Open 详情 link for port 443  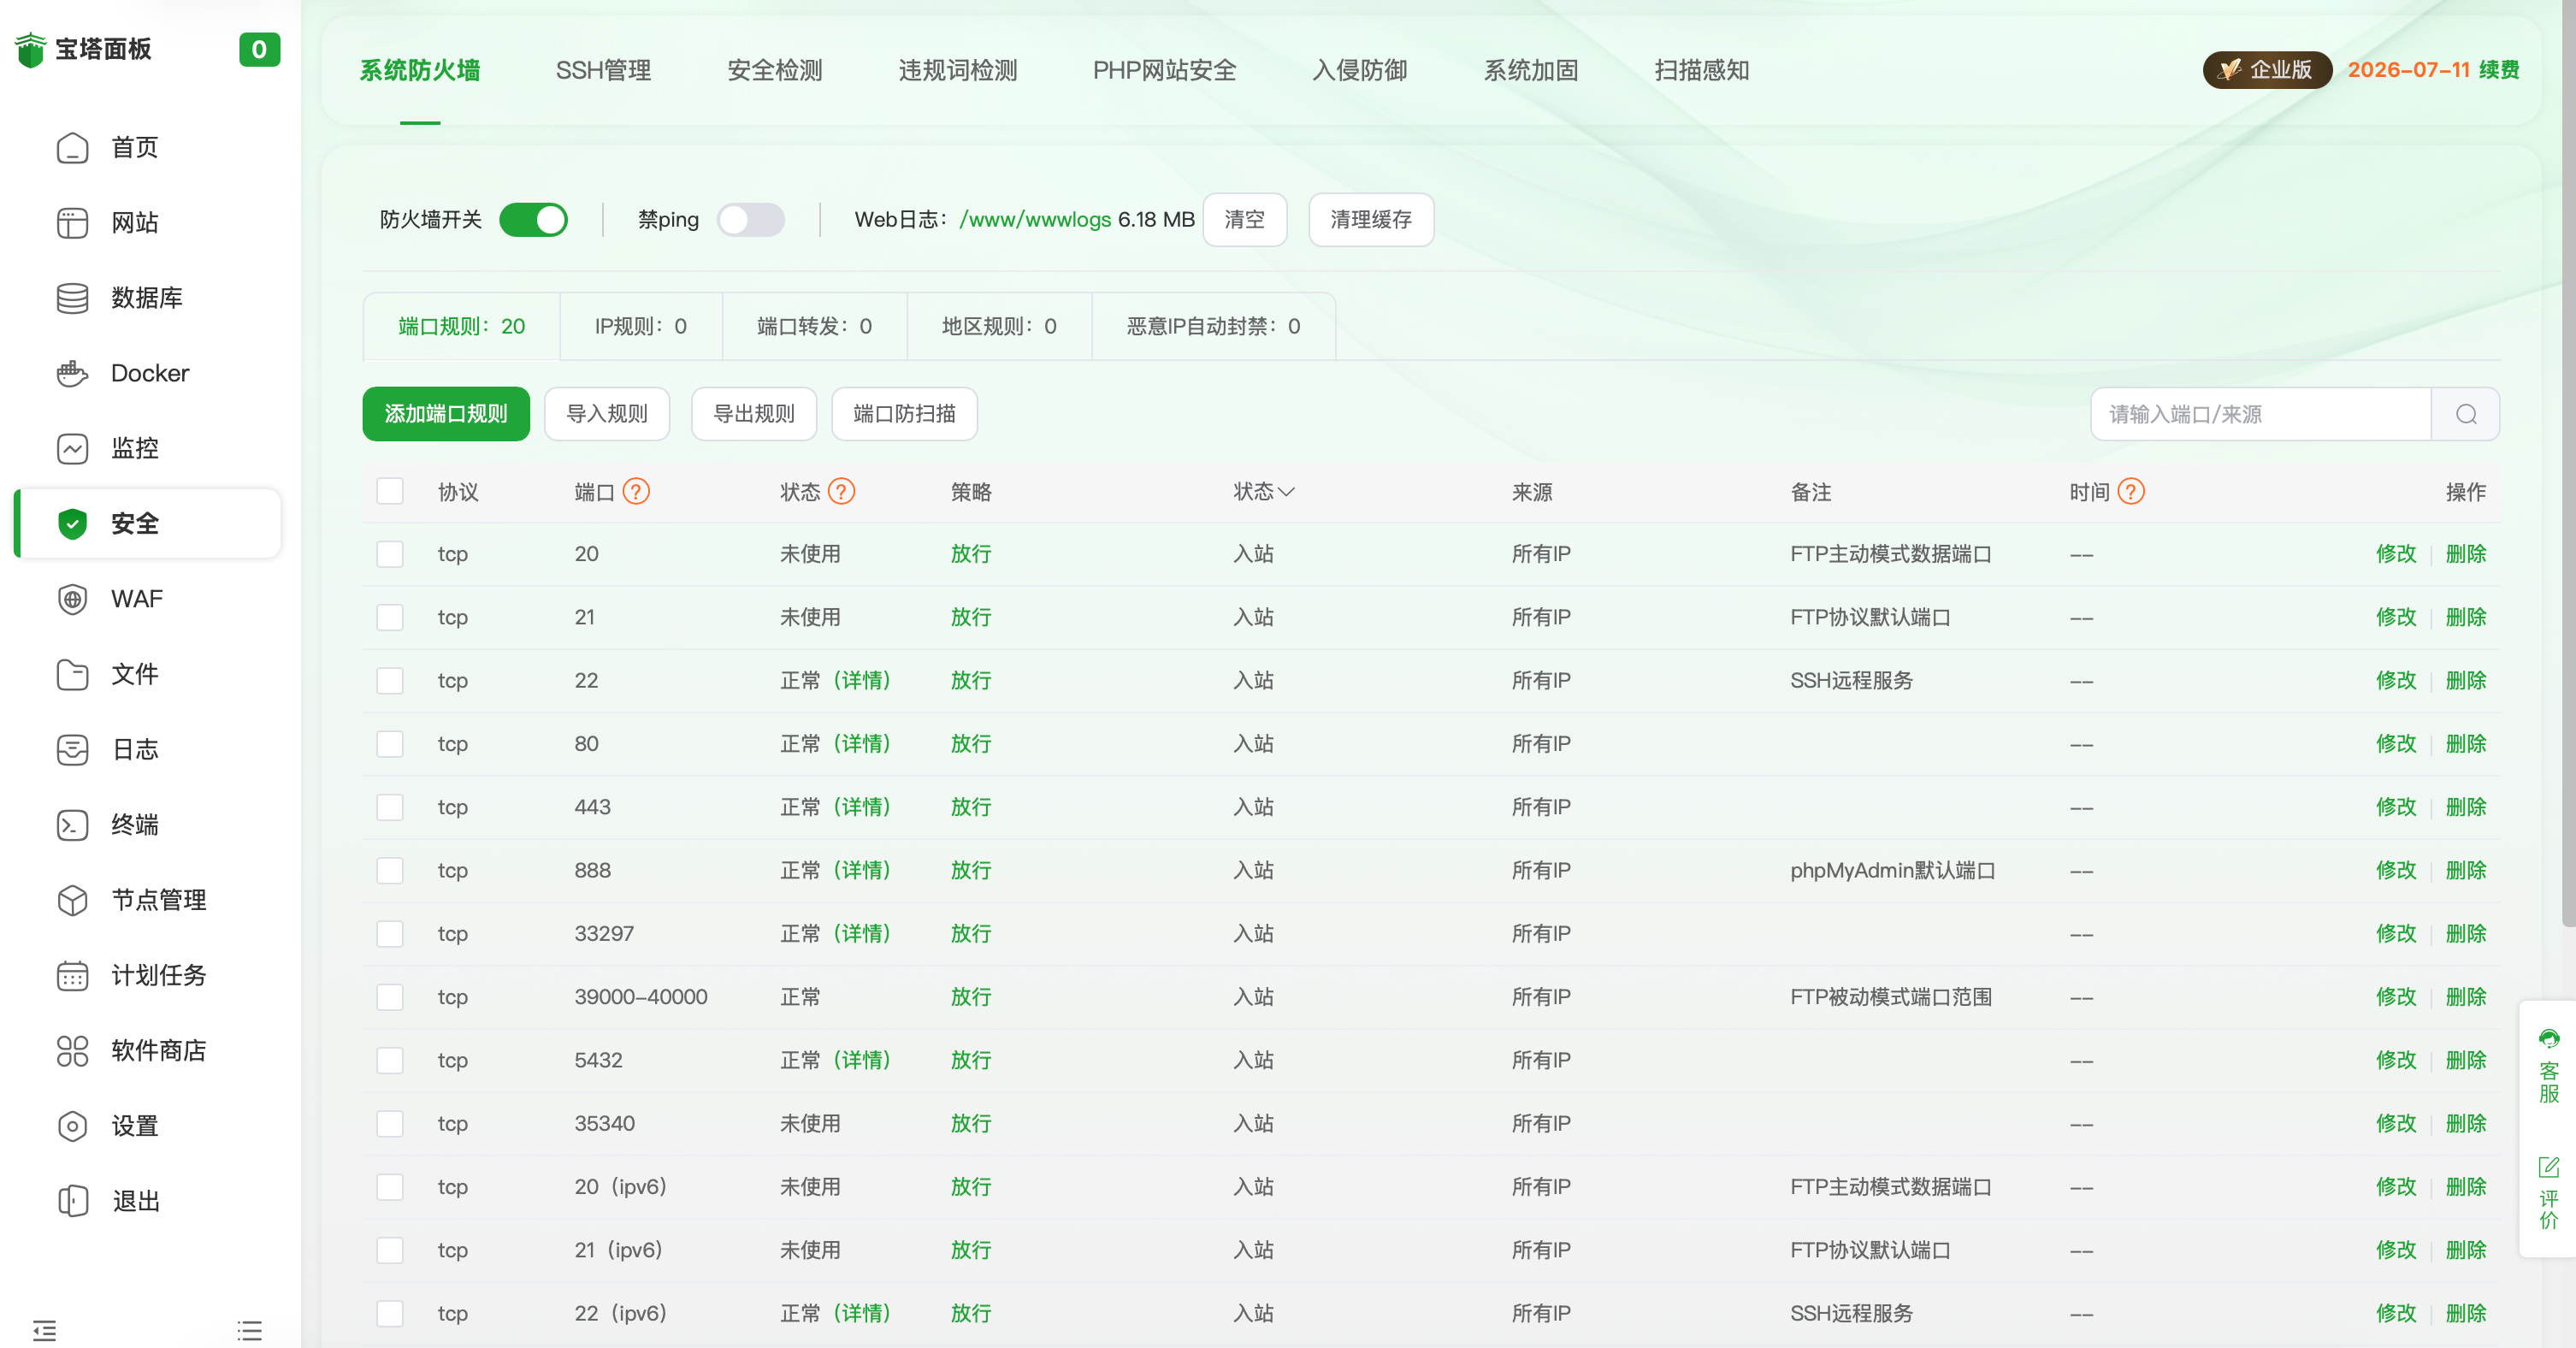pos(862,807)
